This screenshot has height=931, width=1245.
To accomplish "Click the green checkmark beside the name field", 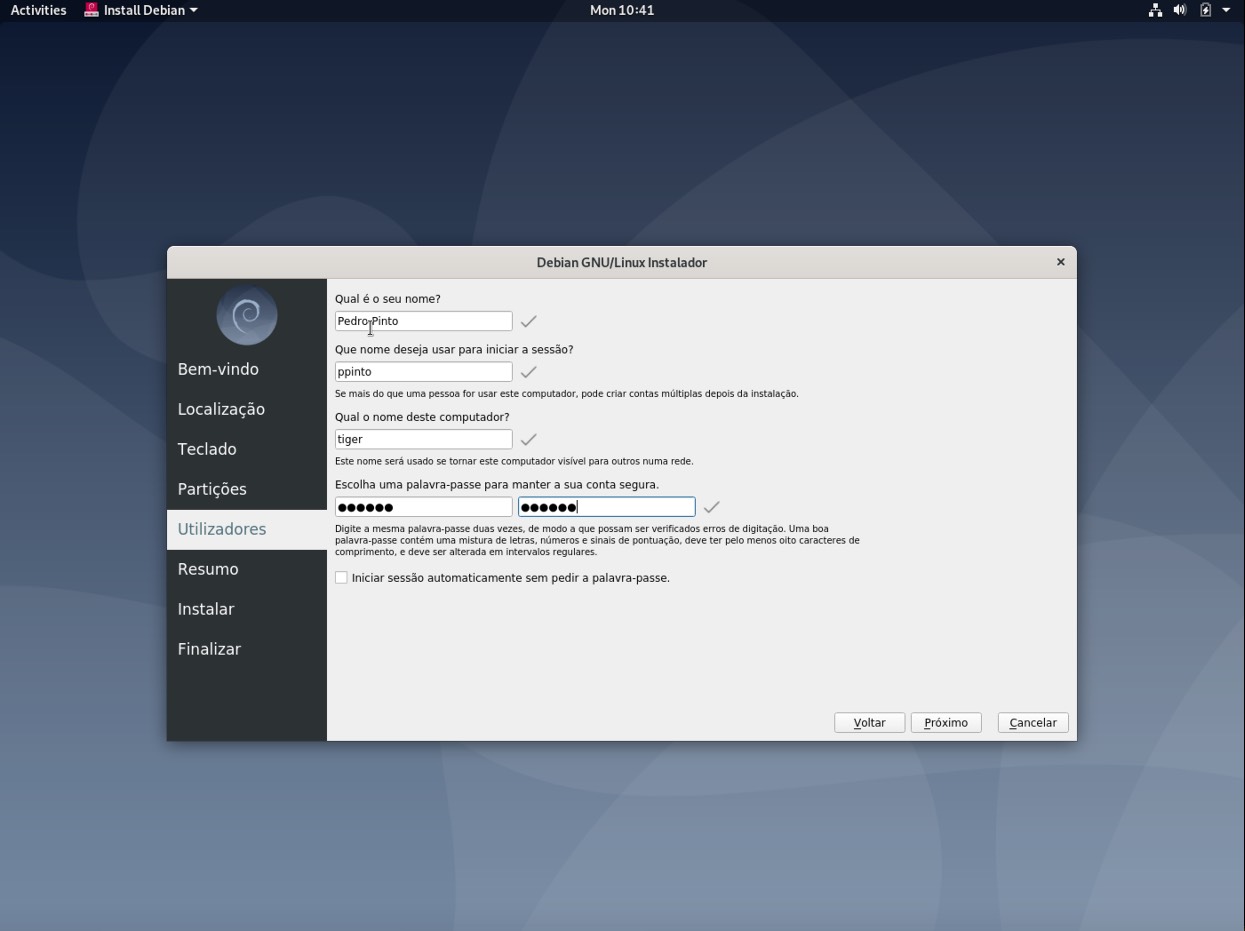I will 528,320.
